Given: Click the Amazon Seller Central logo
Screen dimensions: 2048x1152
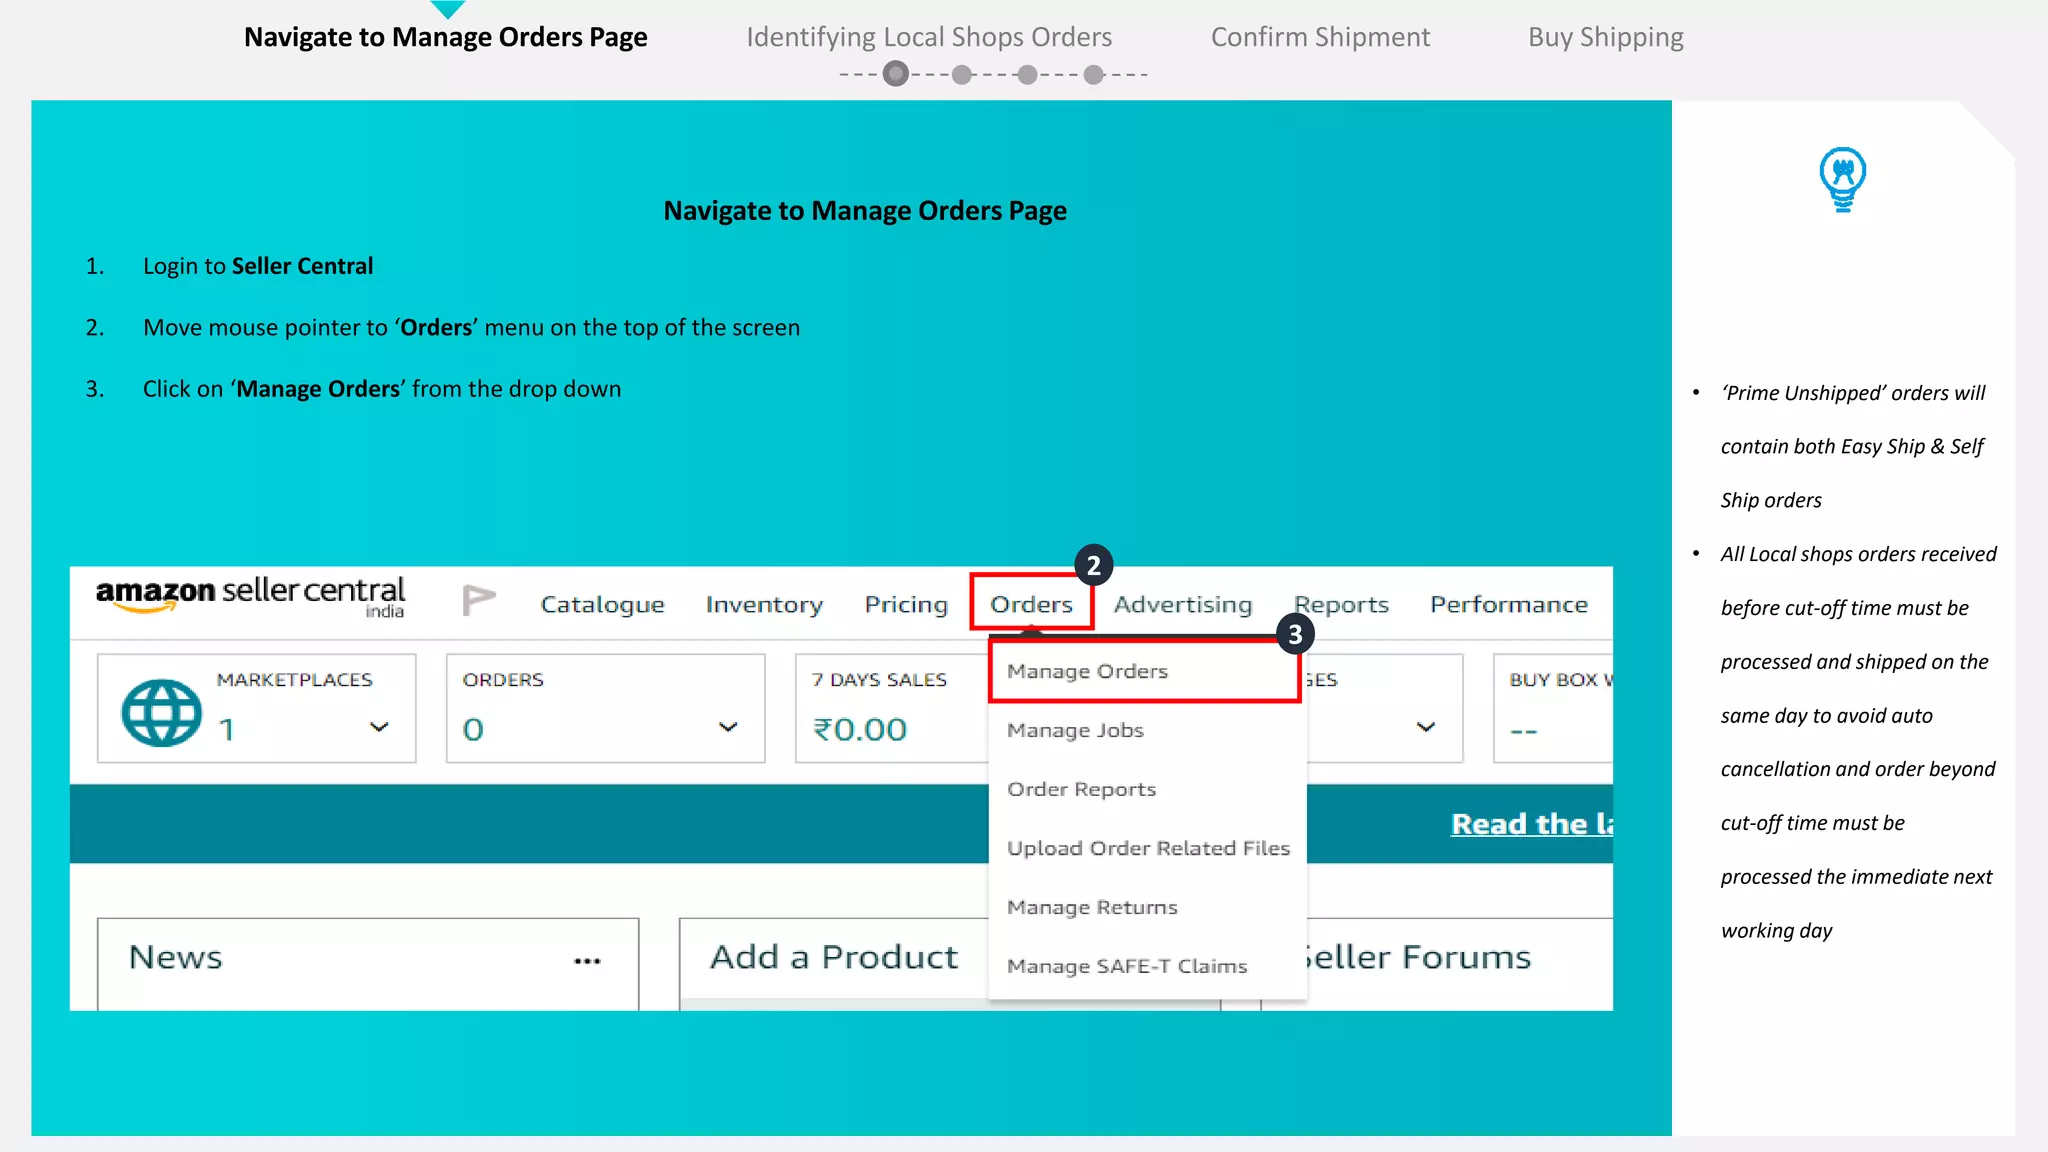Looking at the screenshot, I should 250,596.
